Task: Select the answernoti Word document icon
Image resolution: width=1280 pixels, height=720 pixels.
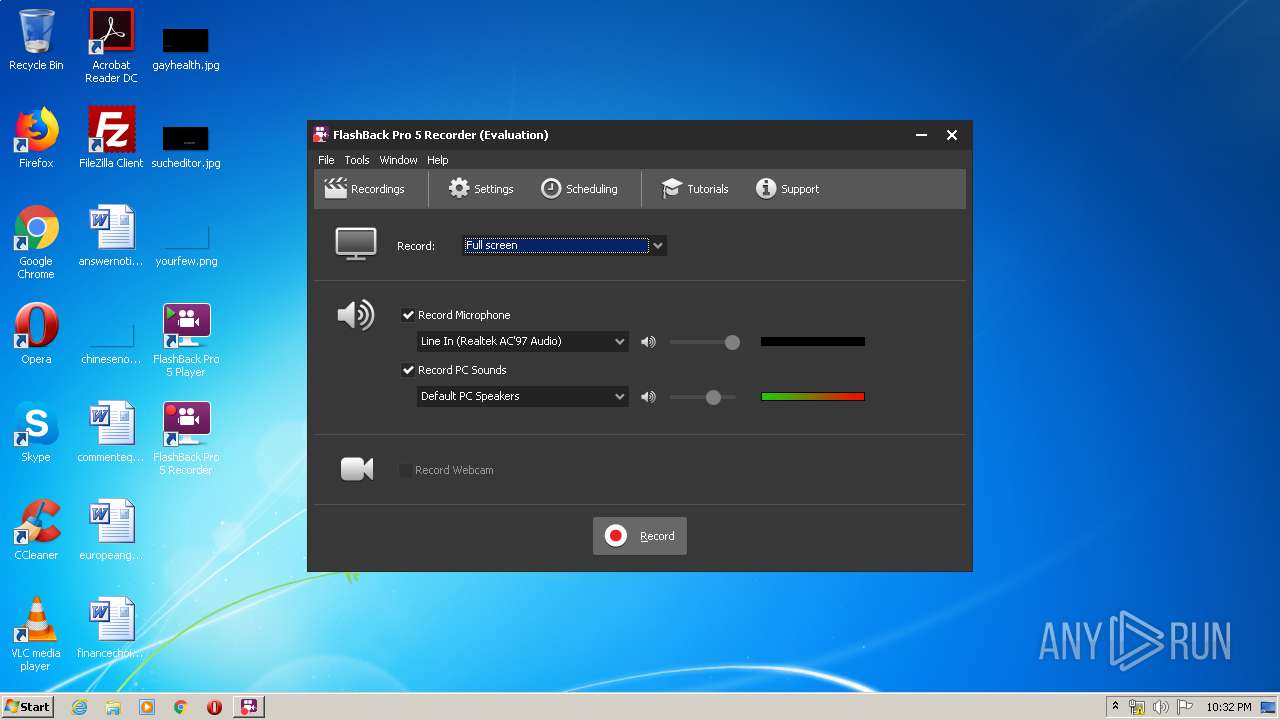Action: click(111, 236)
